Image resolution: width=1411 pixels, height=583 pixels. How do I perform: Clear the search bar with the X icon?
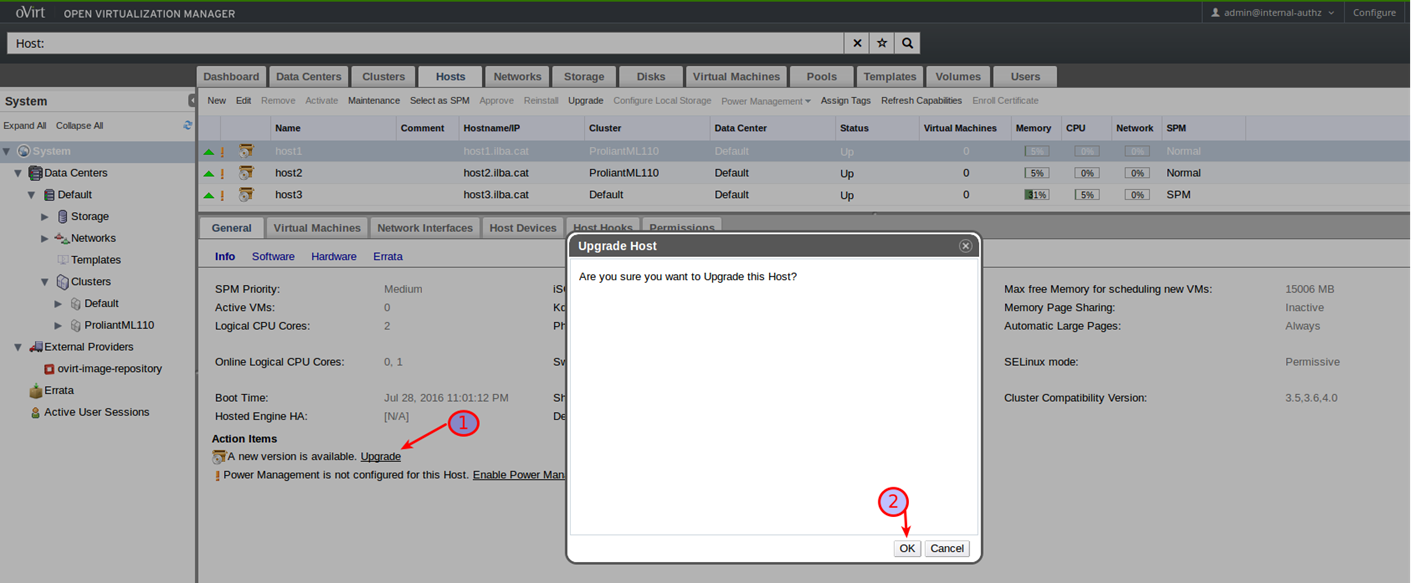tap(857, 43)
